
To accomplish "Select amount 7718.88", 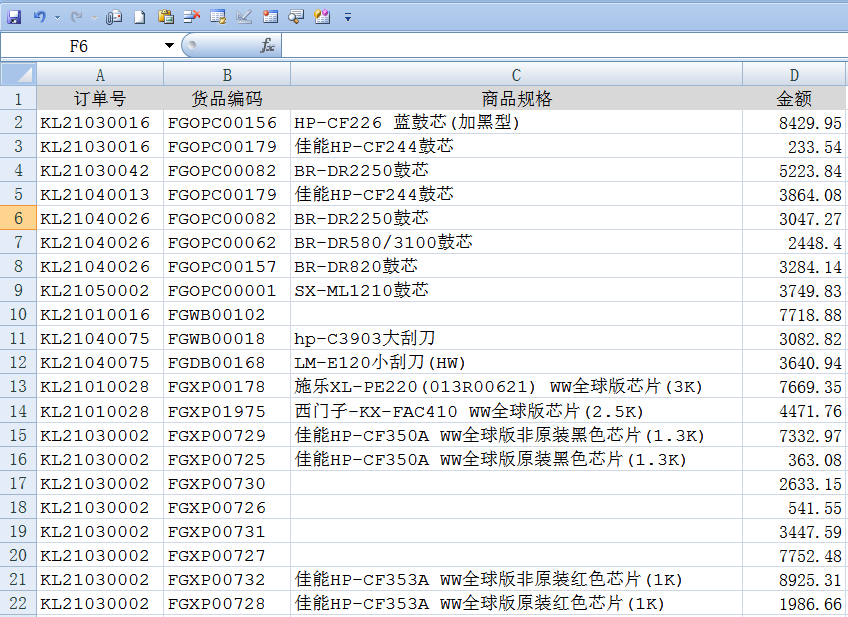I will [794, 314].
